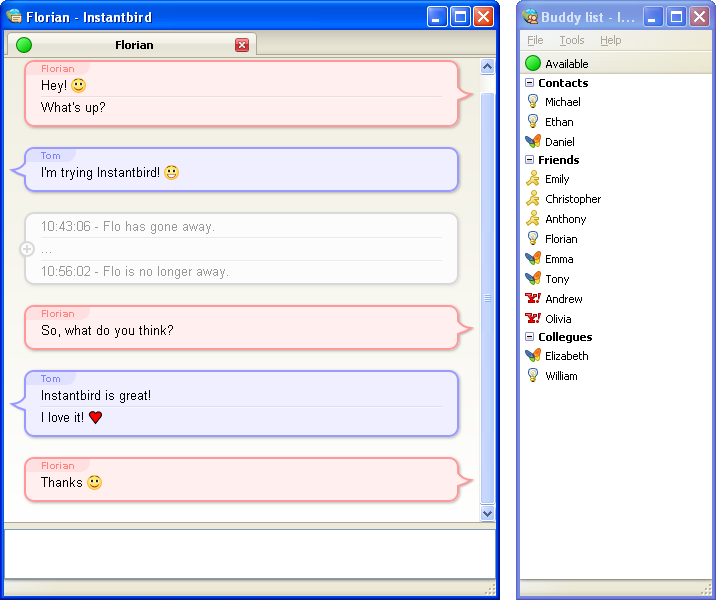Open the Help menu
The image size is (716, 600).
click(610, 40)
